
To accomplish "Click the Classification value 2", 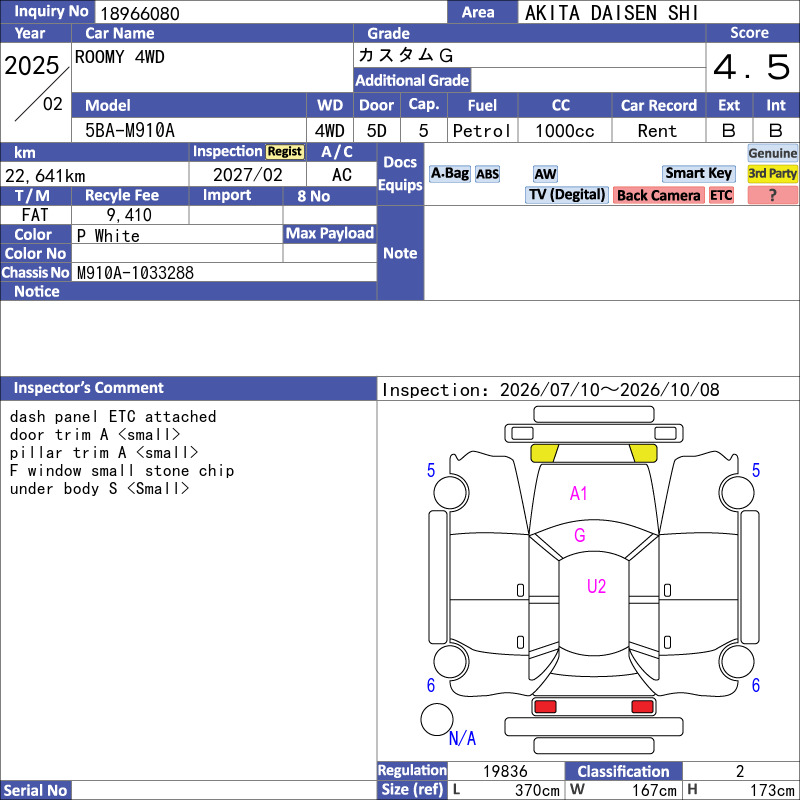I will pyautogui.click(x=740, y=771).
